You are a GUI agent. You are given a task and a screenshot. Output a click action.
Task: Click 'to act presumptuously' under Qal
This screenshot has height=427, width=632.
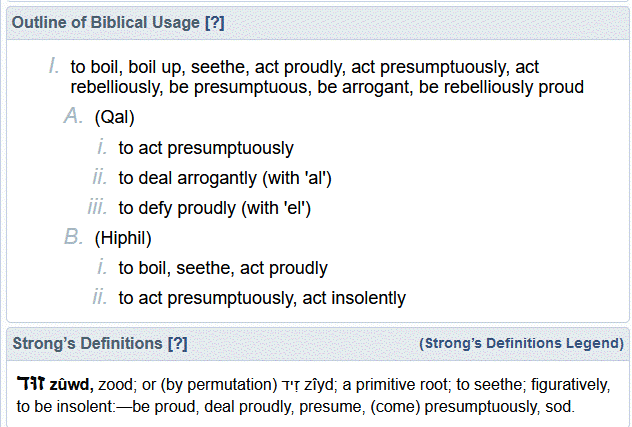coord(206,148)
